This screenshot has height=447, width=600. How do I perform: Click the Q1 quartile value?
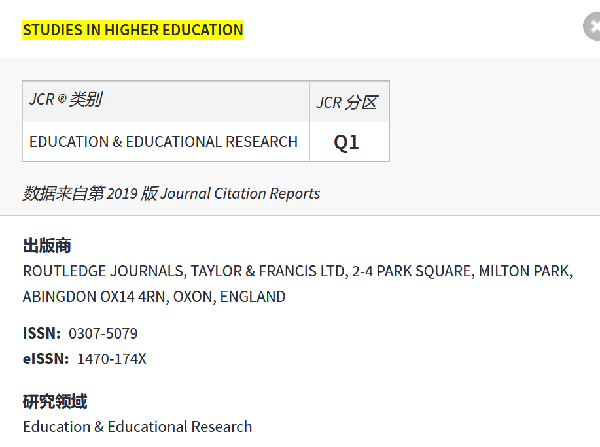point(346,142)
